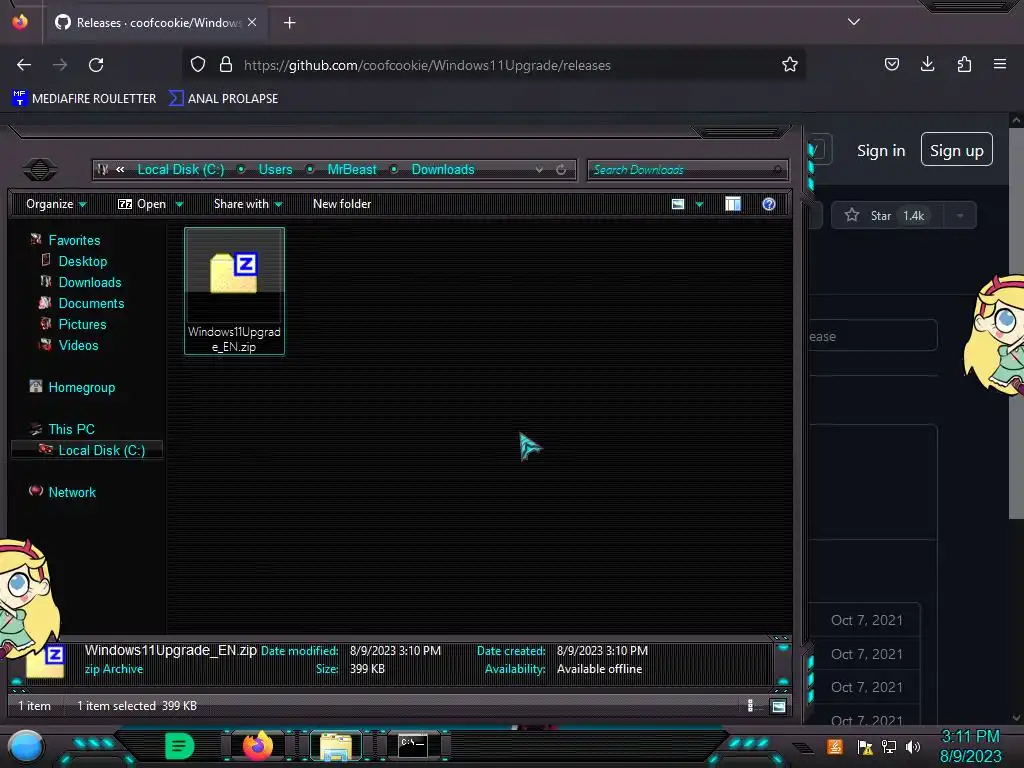Image resolution: width=1024 pixels, height=768 pixels.
Task: Click the Search Downloads field
Action: tap(688, 170)
